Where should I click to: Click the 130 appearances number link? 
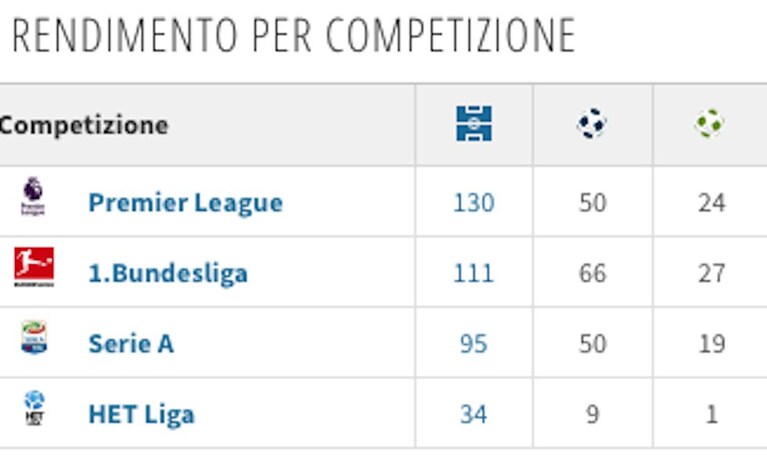474,203
